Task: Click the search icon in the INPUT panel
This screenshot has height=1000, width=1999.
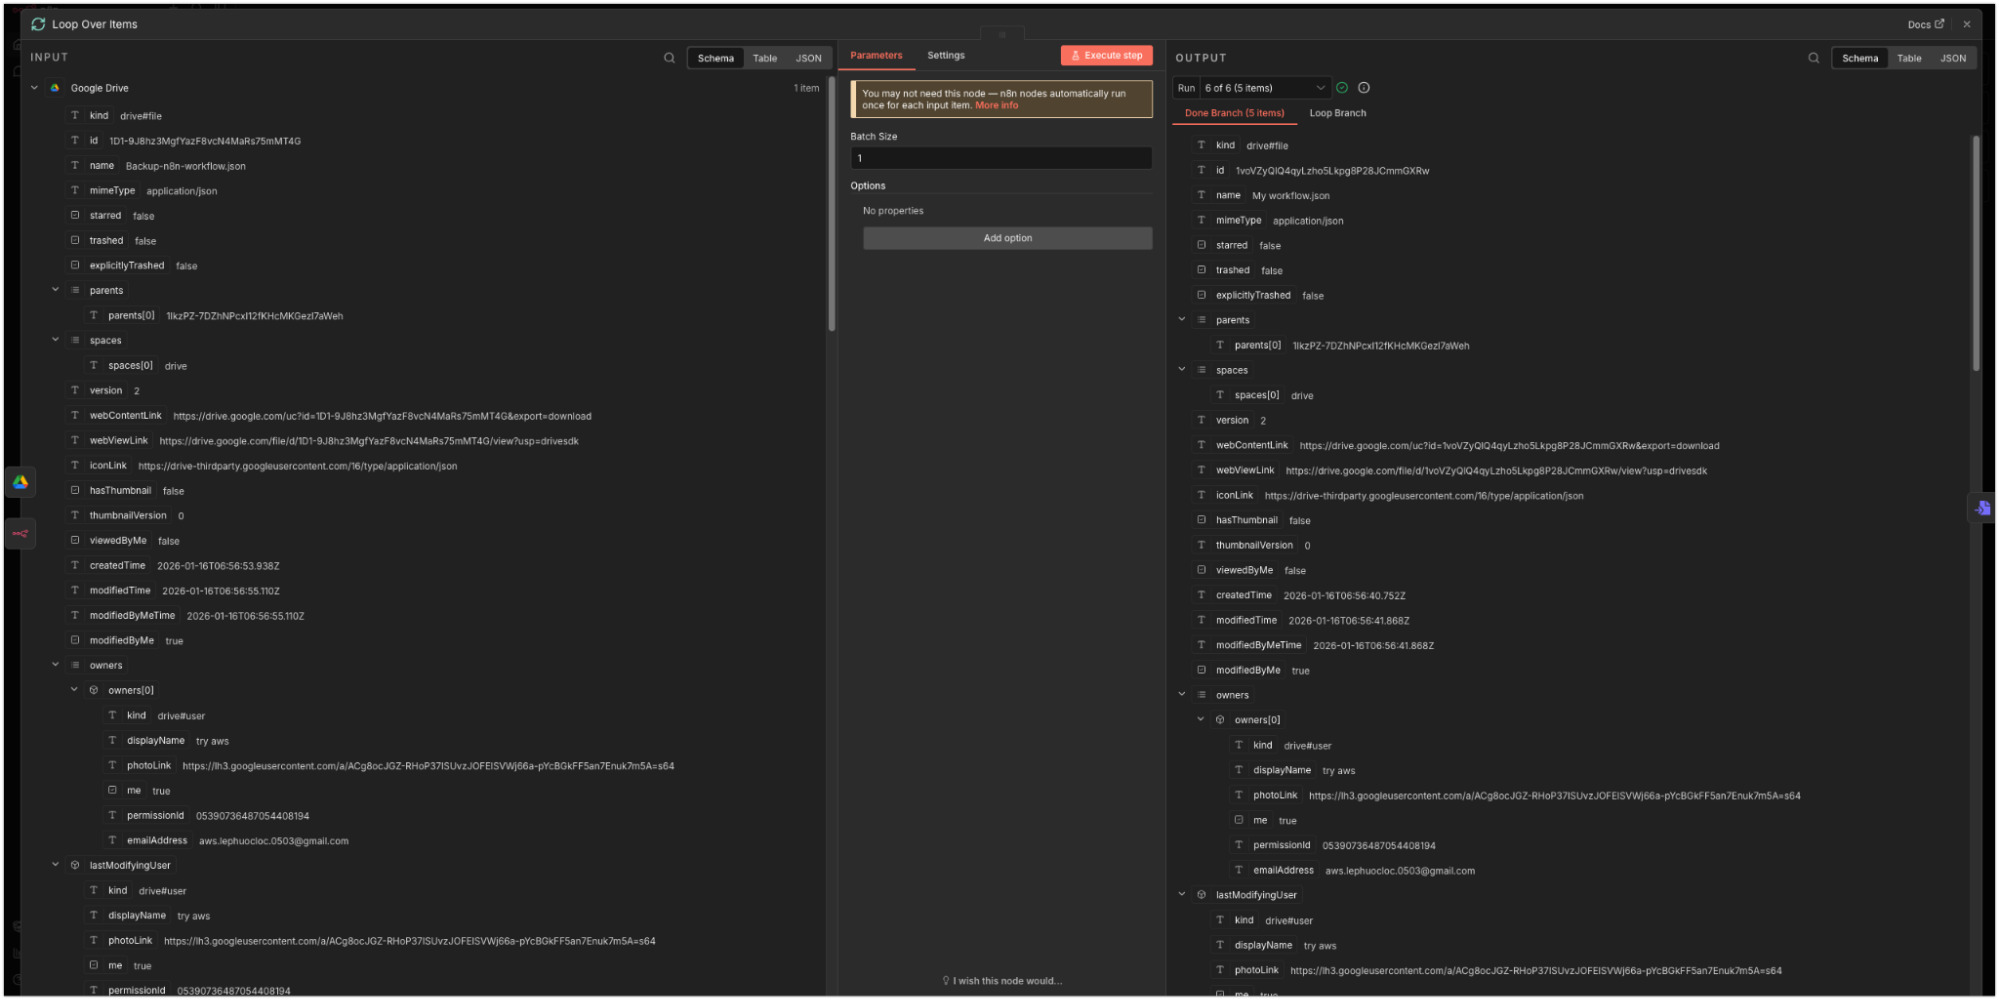Action: (669, 58)
